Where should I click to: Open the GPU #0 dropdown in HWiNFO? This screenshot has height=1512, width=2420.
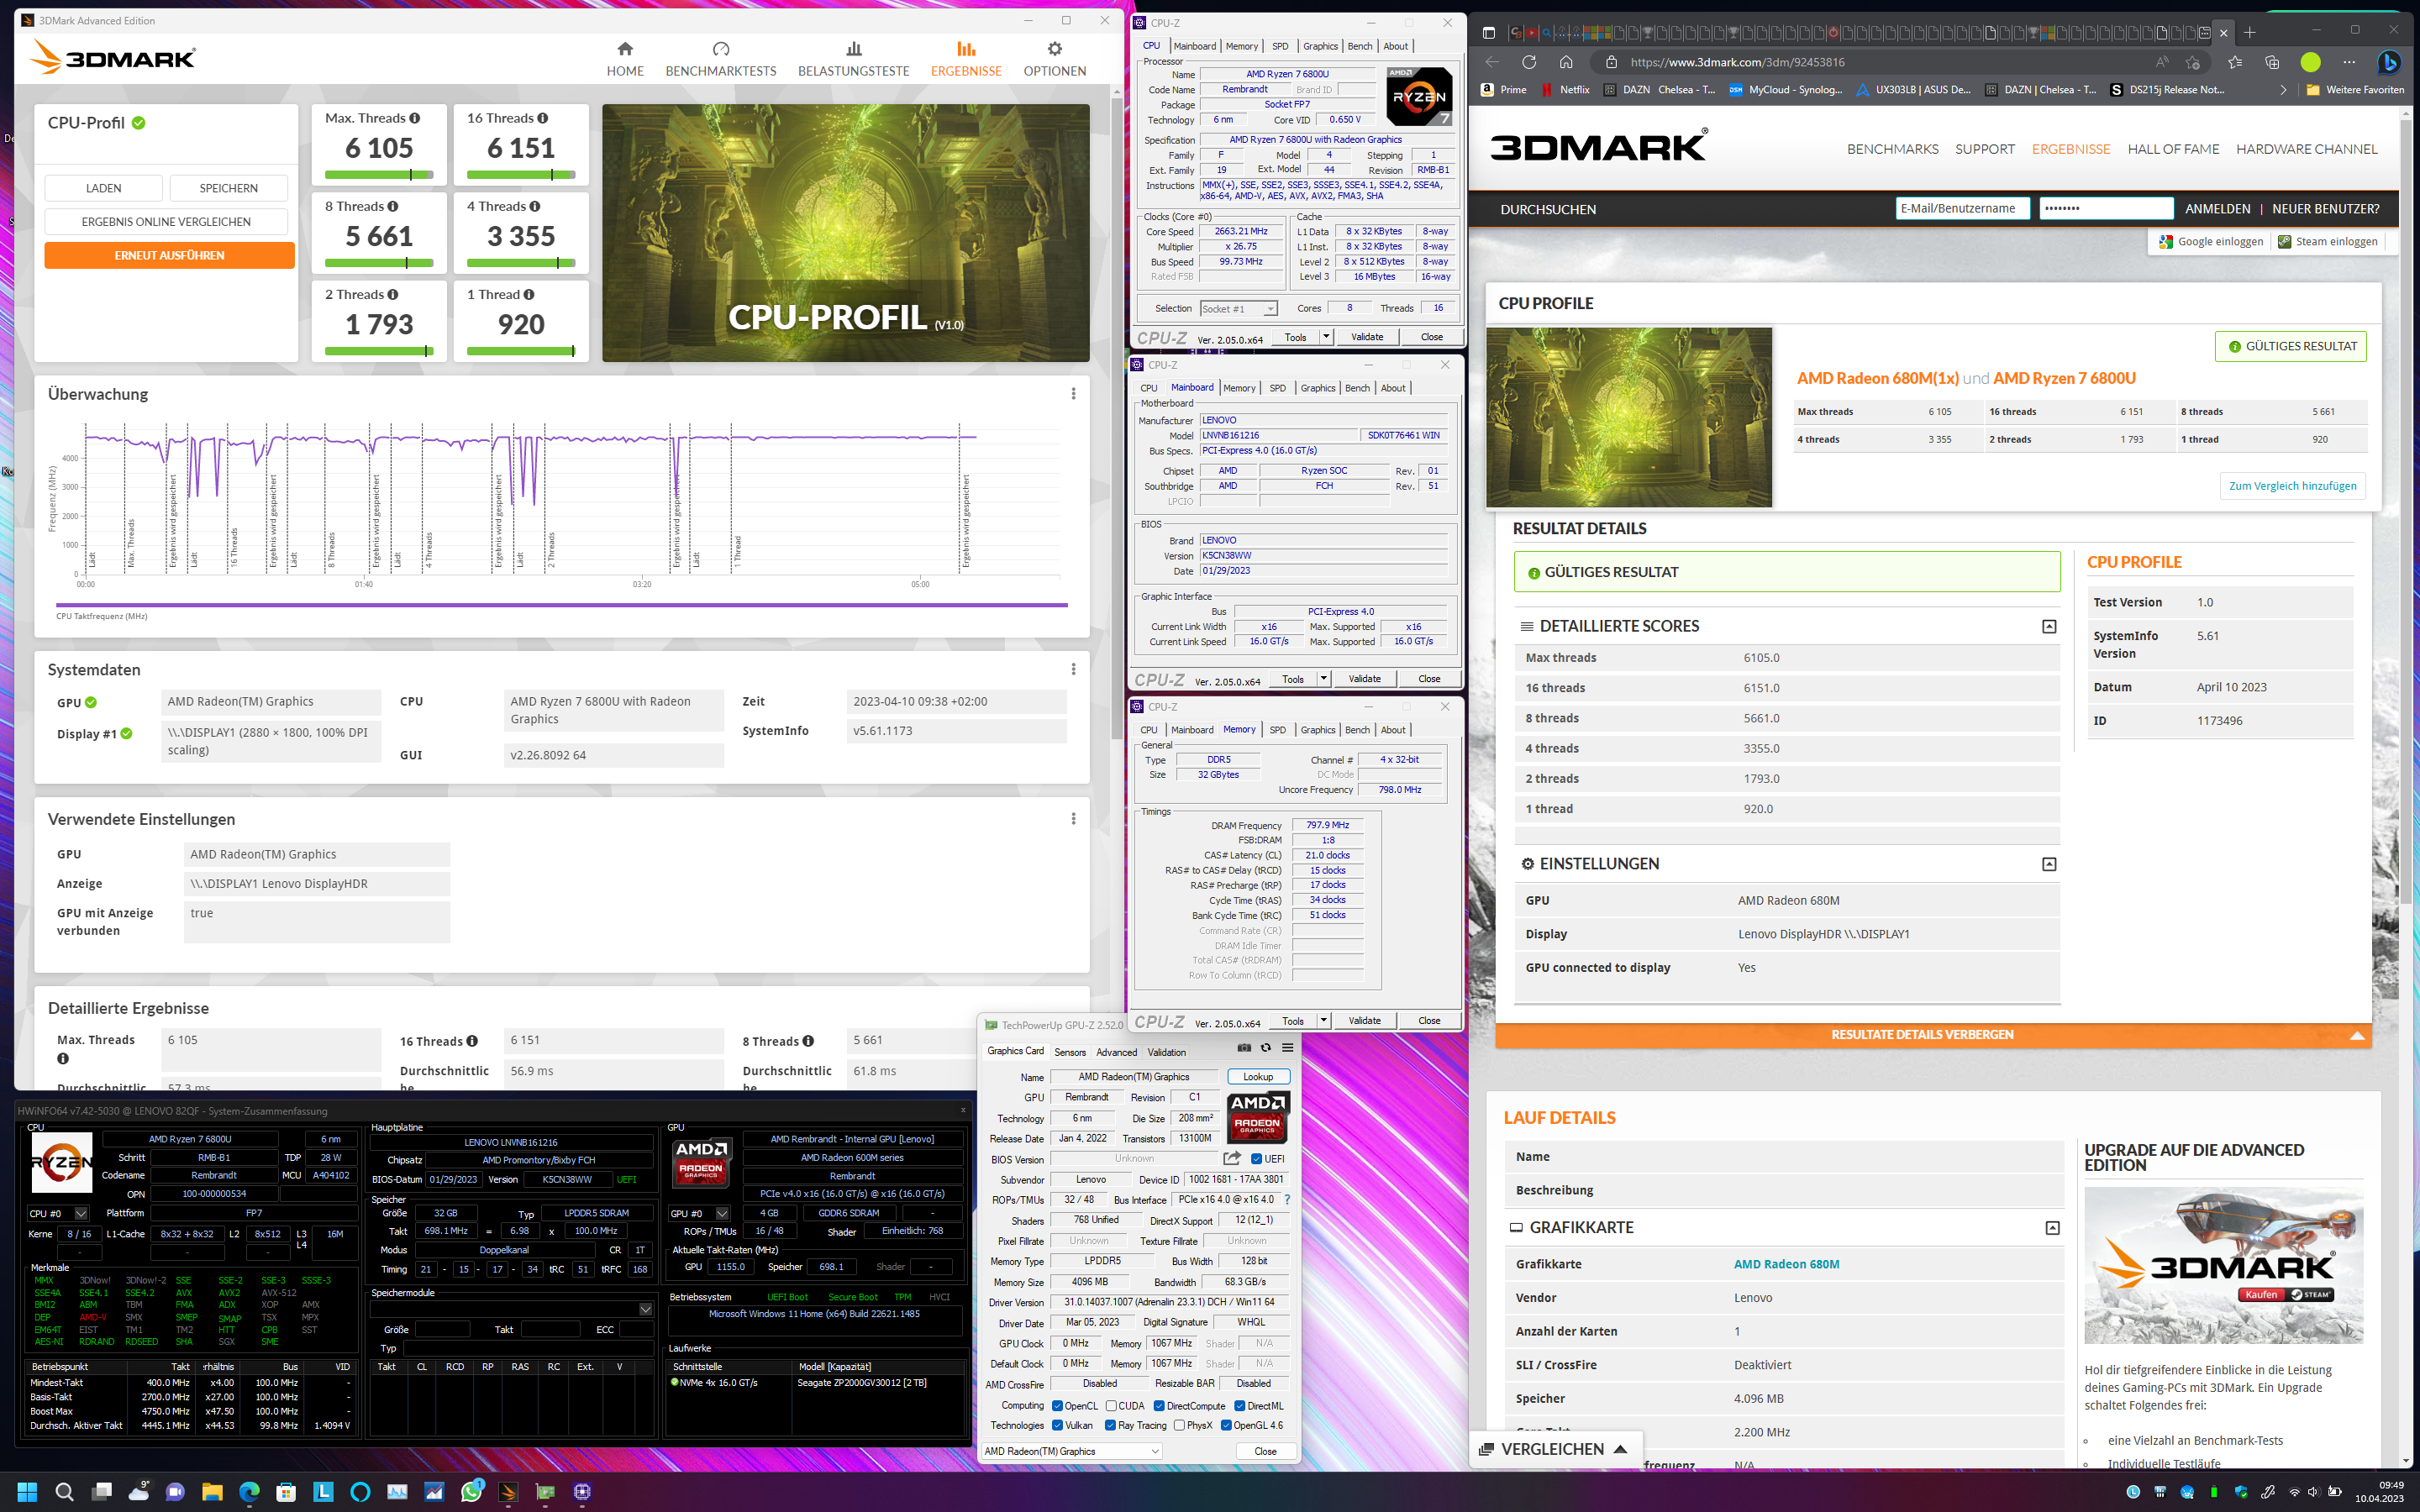[699, 1214]
